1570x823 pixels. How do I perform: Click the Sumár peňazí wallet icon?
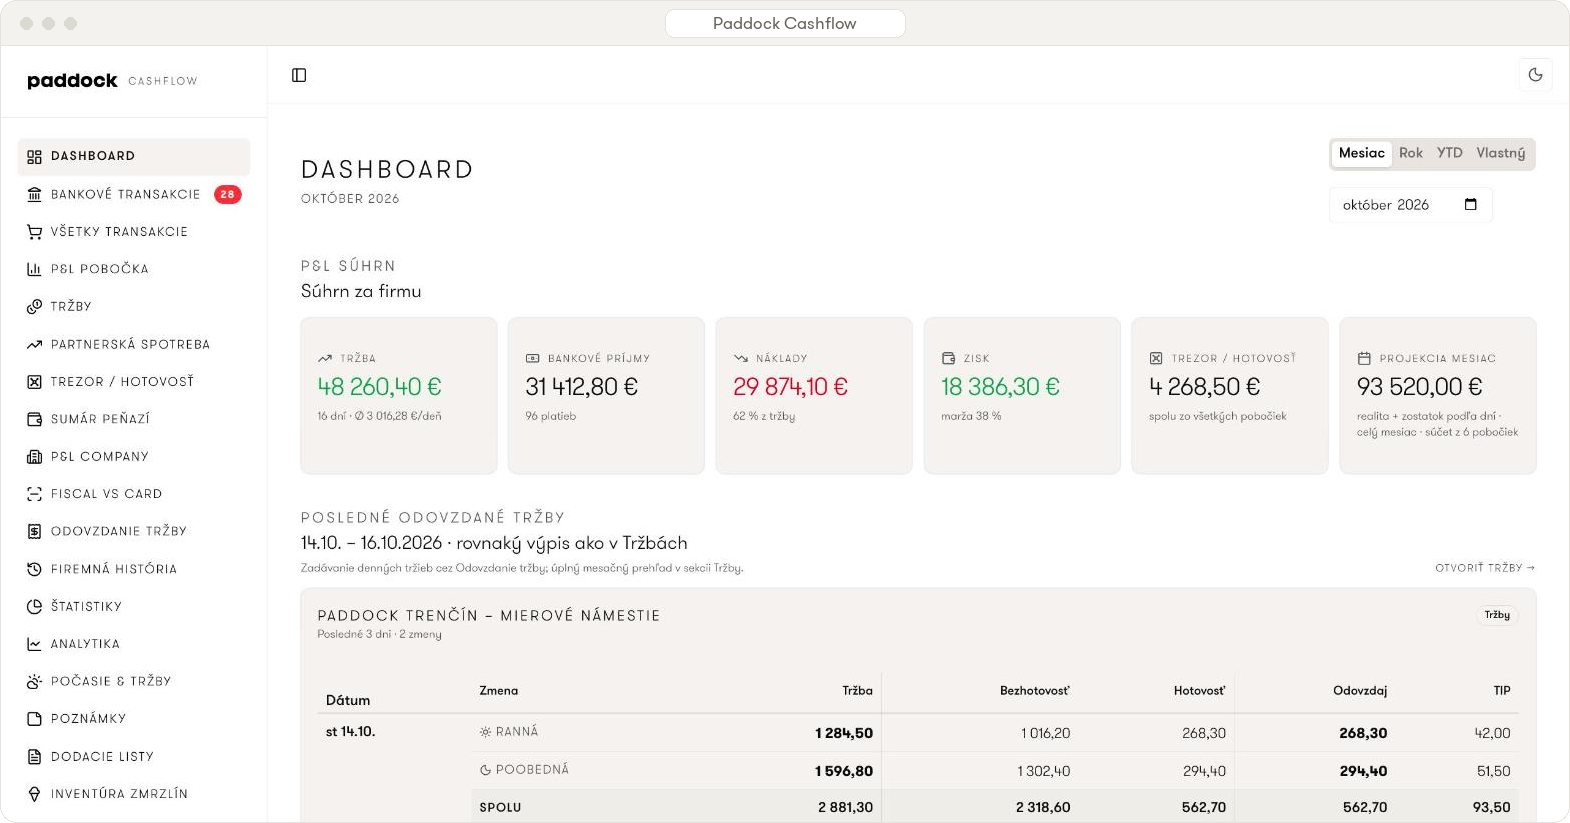coord(34,419)
